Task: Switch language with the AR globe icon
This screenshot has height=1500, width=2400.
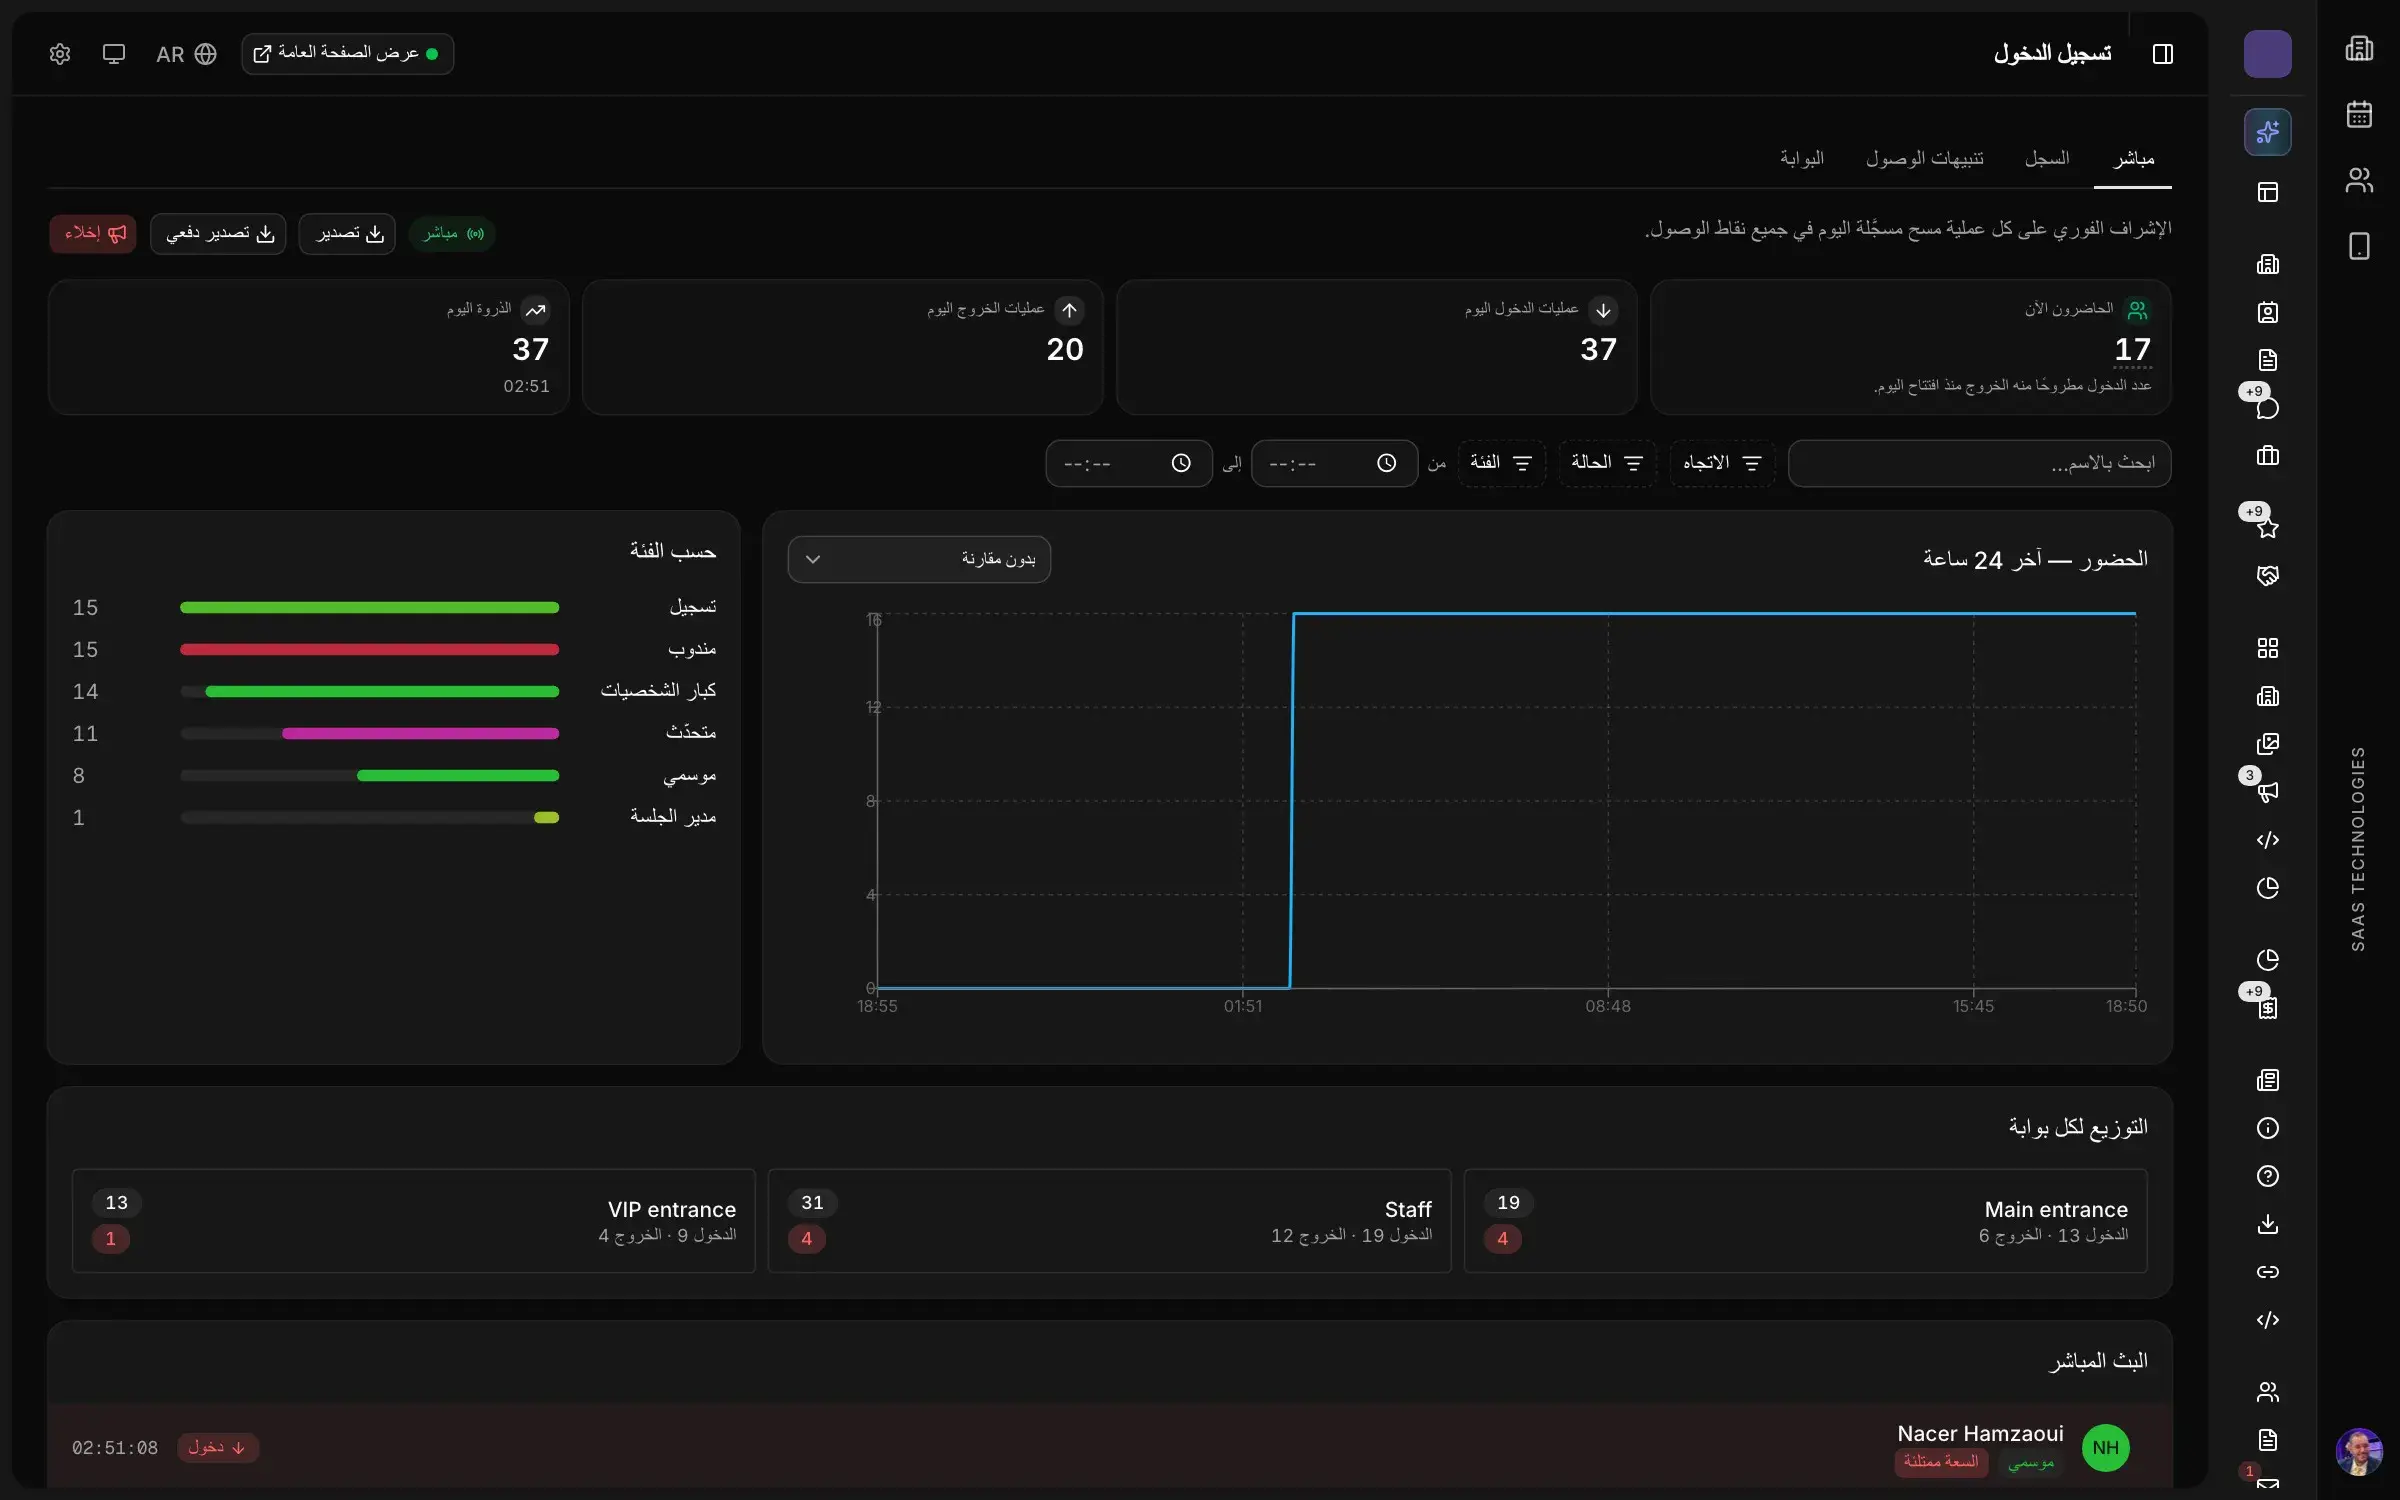Action: point(187,54)
